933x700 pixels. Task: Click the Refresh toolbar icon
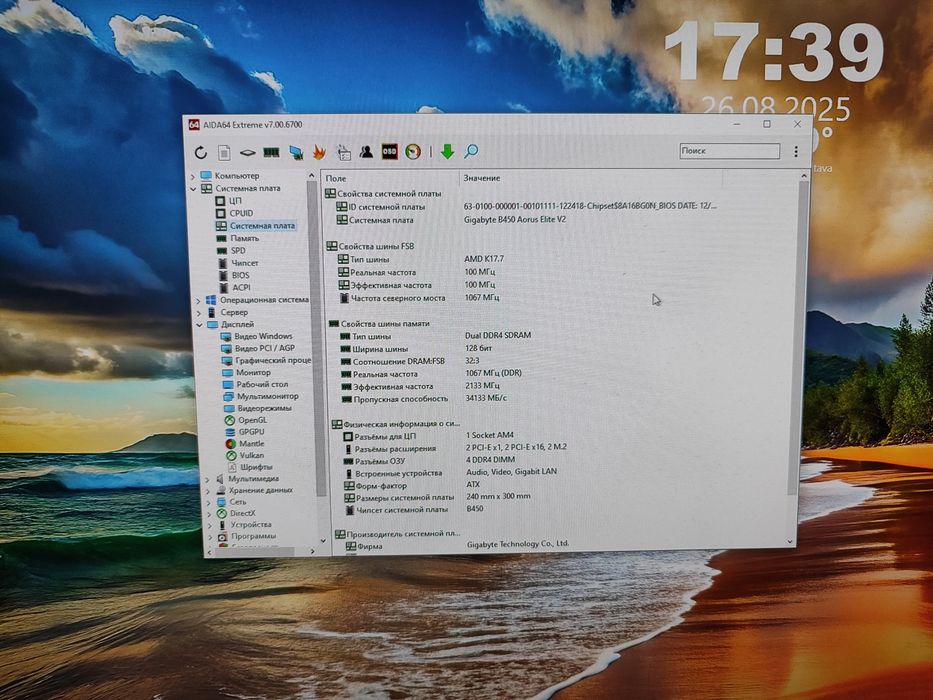click(x=201, y=153)
